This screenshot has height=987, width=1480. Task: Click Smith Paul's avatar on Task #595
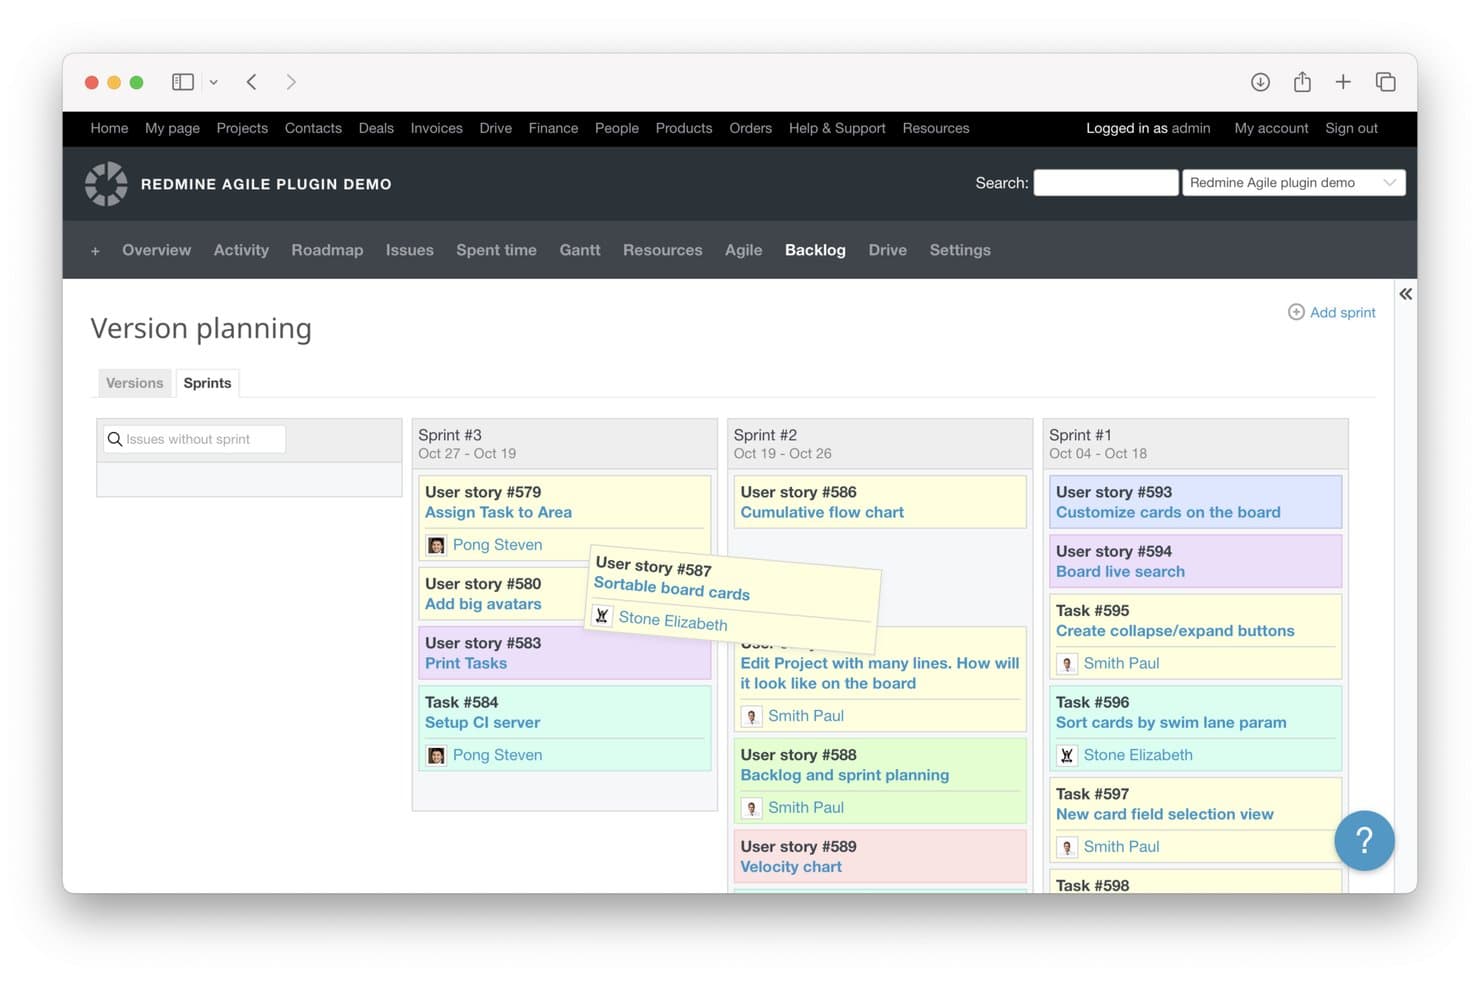[x=1067, y=664]
